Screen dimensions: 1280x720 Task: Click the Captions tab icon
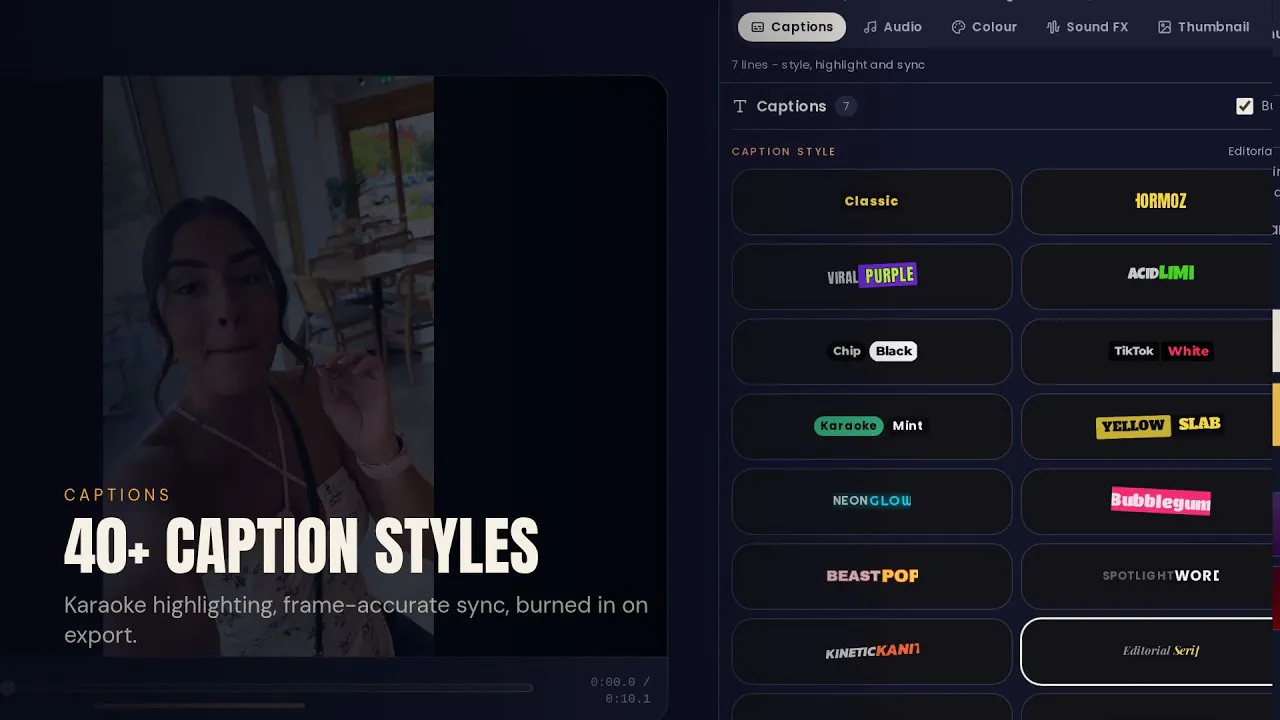(x=758, y=27)
